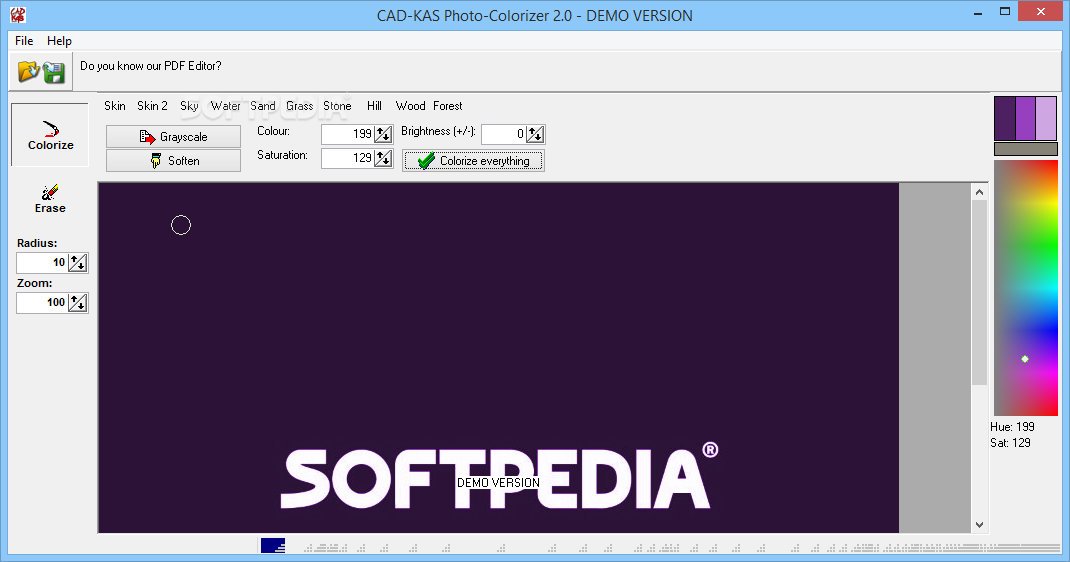The height and width of the screenshot is (562, 1070).
Task: Click the gray bar below the swatches
Action: (x=1026, y=149)
